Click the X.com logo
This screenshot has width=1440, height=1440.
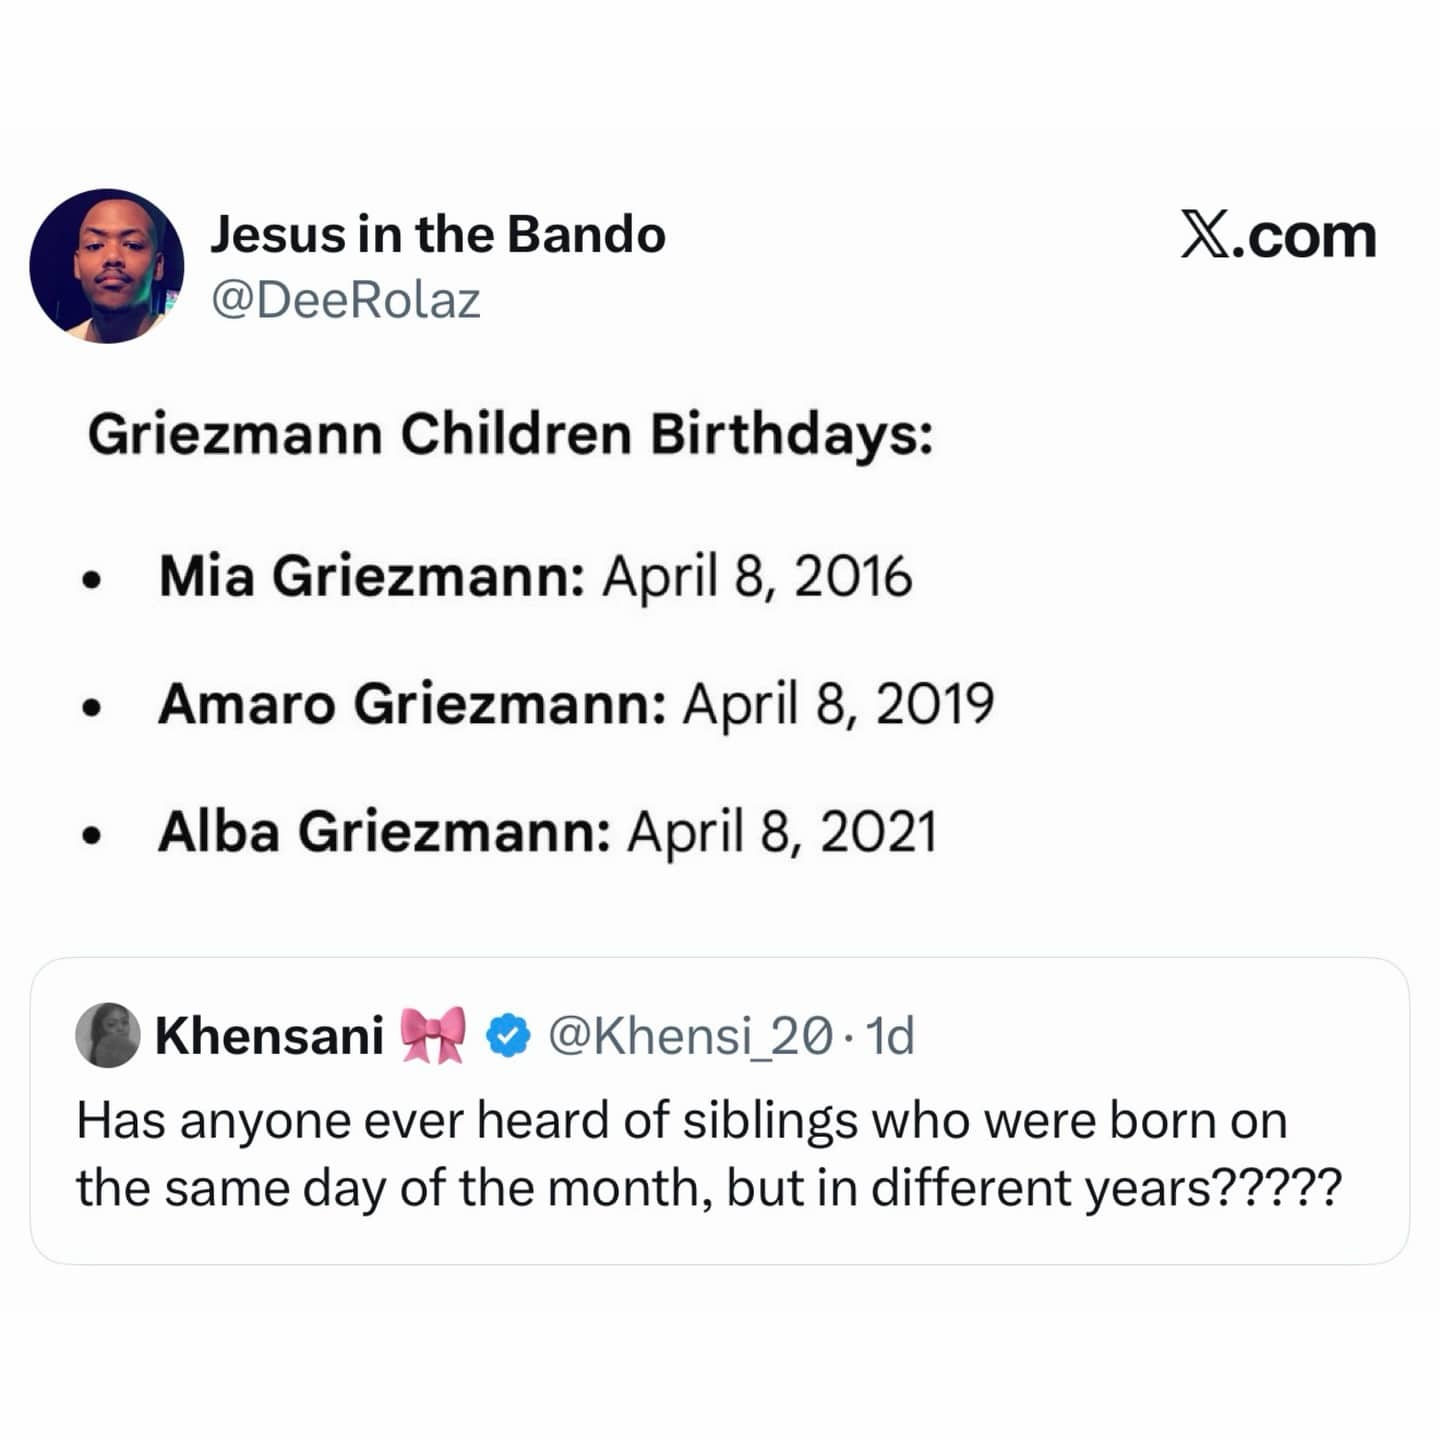[x=1276, y=236]
